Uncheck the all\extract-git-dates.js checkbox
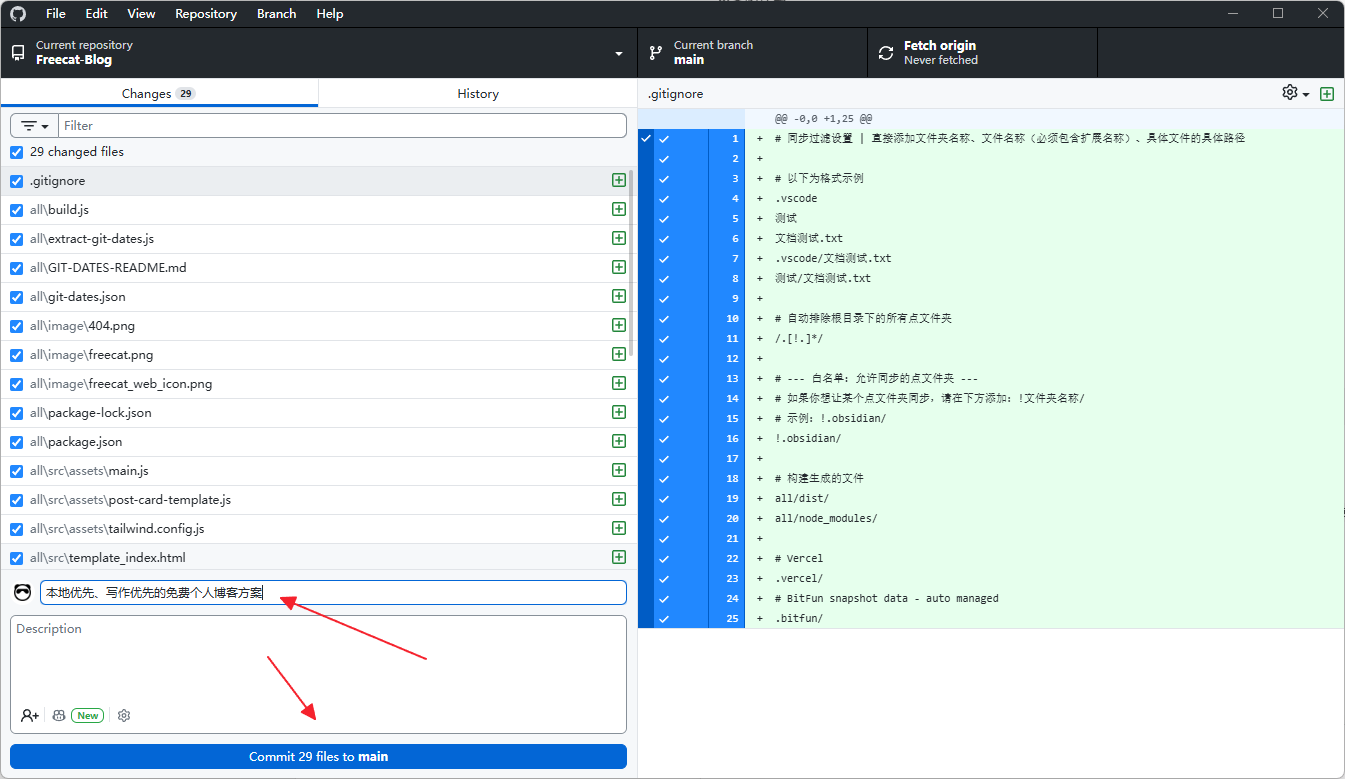The height and width of the screenshot is (779, 1345). (x=16, y=239)
